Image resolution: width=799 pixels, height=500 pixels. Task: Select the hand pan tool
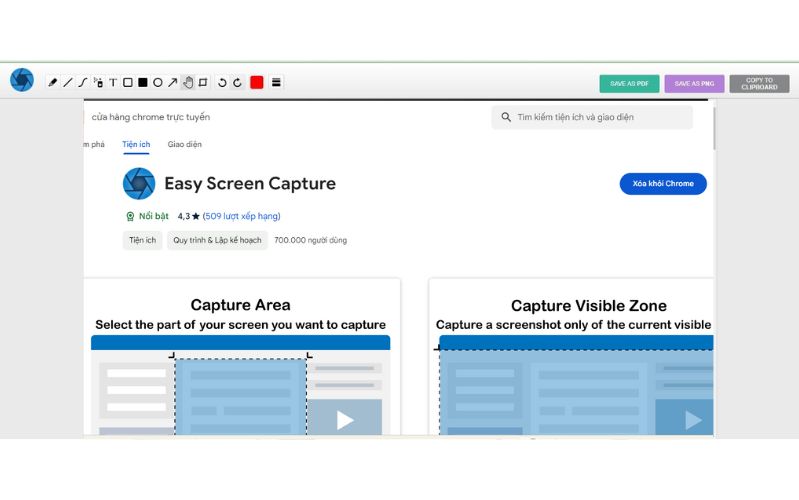tap(188, 83)
